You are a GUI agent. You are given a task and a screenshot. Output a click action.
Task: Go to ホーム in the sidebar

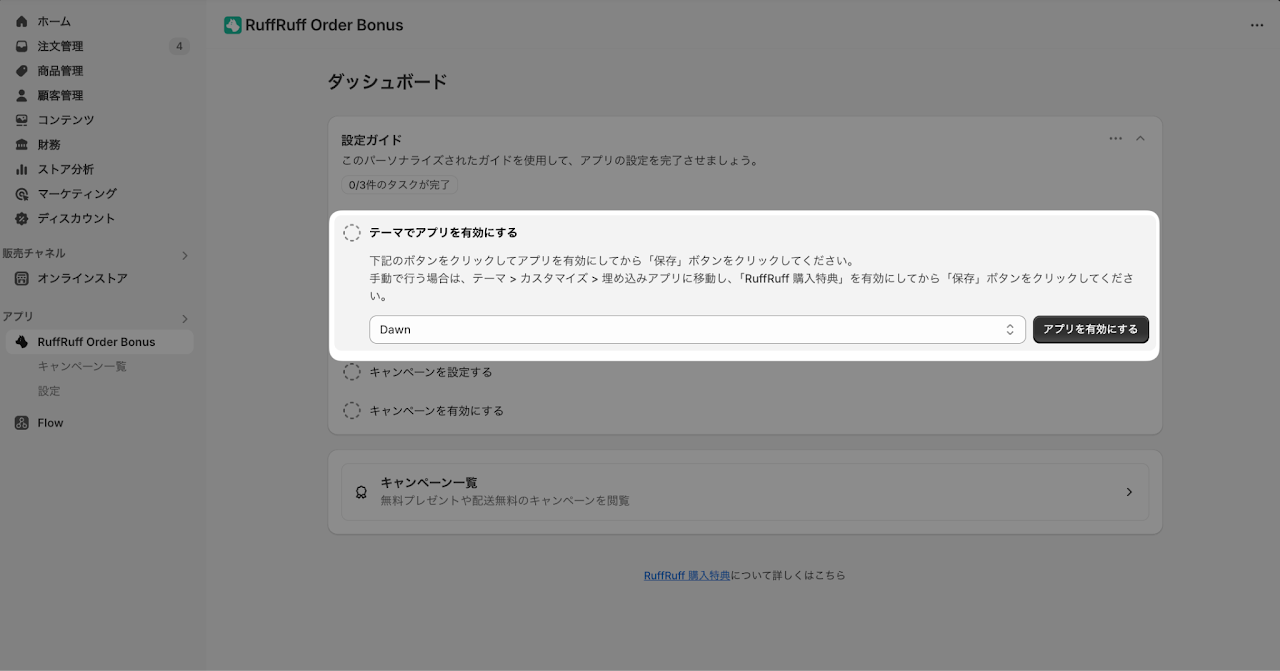click(54, 21)
